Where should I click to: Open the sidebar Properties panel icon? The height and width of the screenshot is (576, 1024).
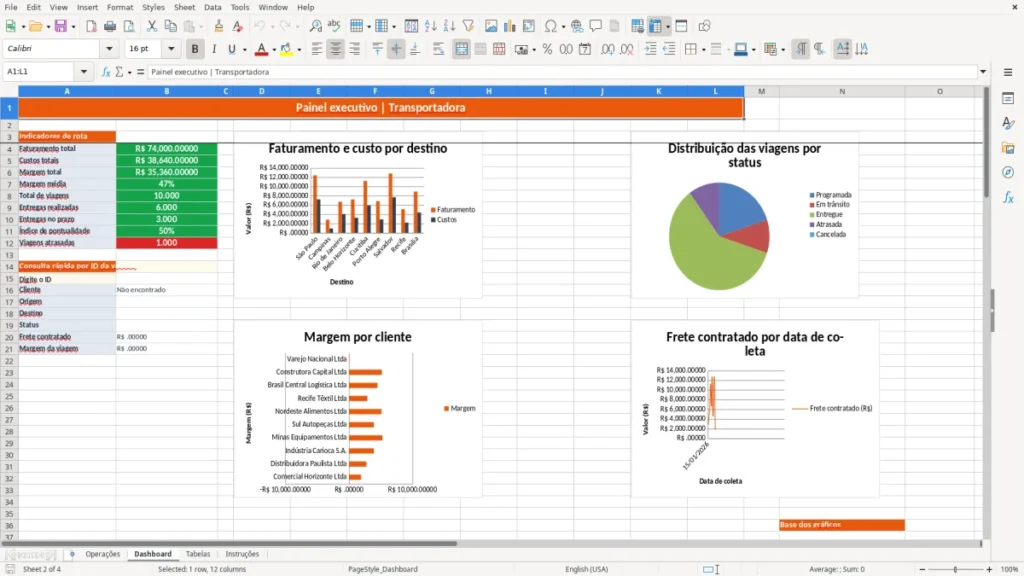(1008, 99)
